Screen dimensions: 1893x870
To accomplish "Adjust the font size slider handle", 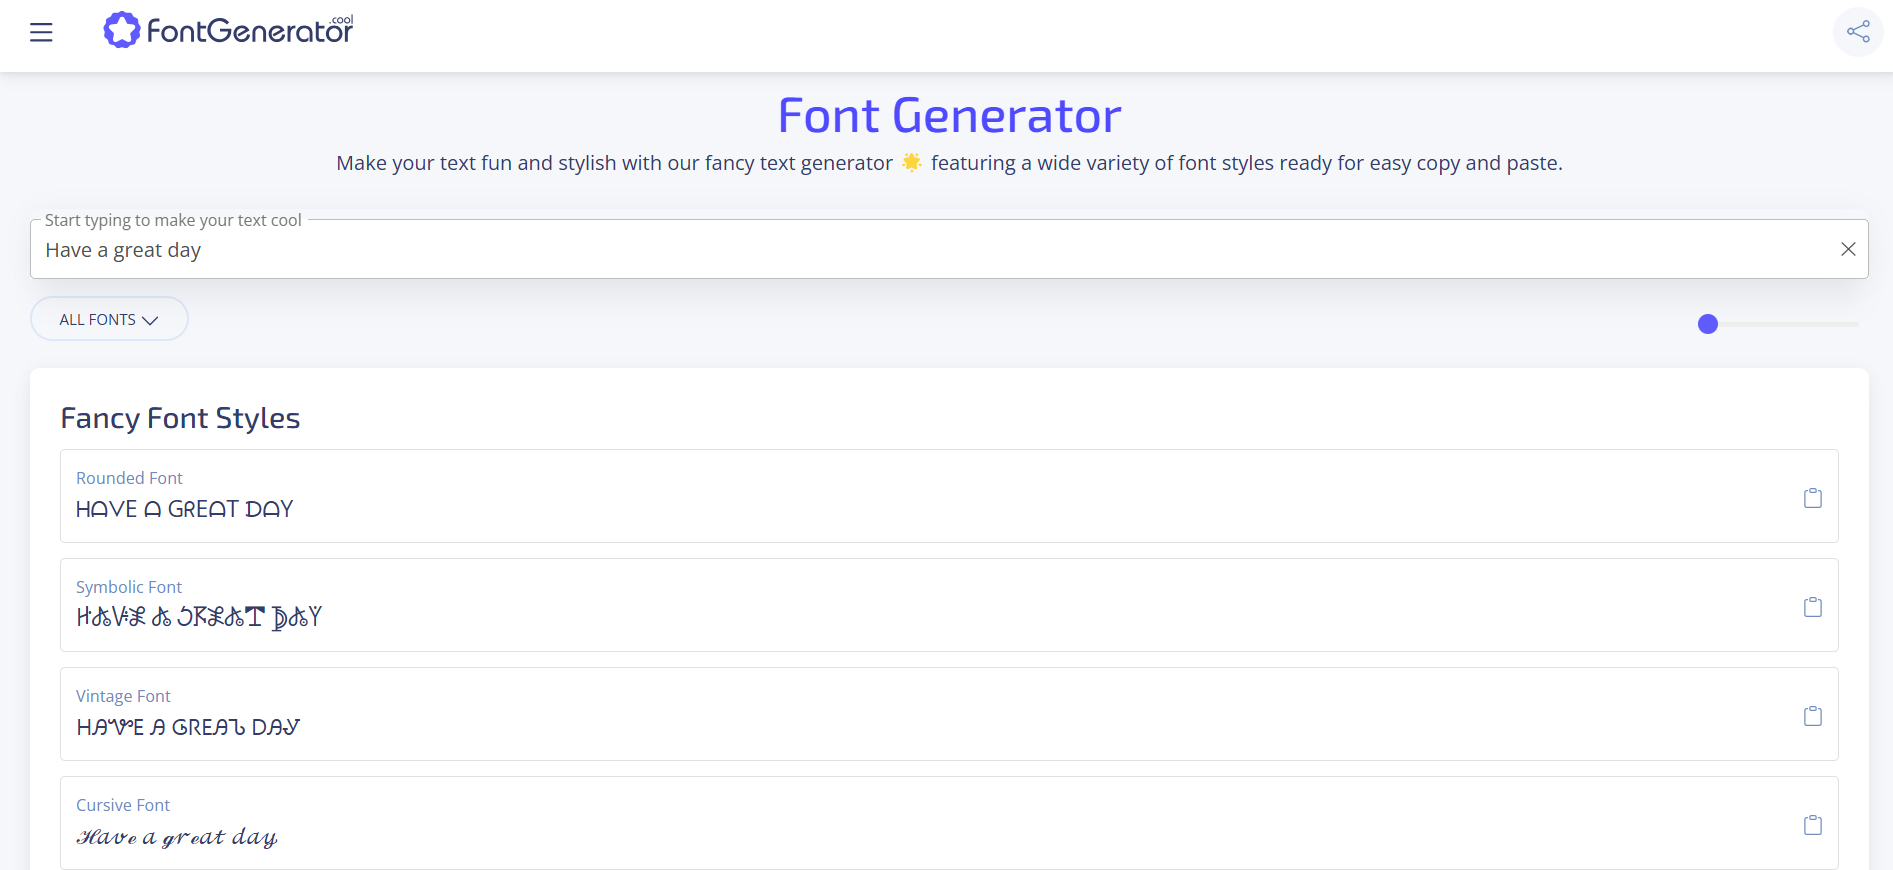I will (1708, 324).
